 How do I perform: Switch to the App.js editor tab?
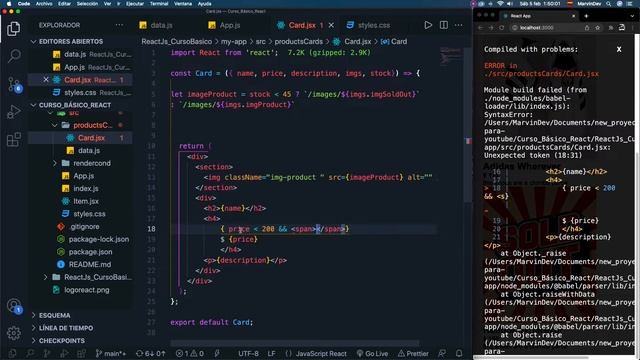pos(224,25)
